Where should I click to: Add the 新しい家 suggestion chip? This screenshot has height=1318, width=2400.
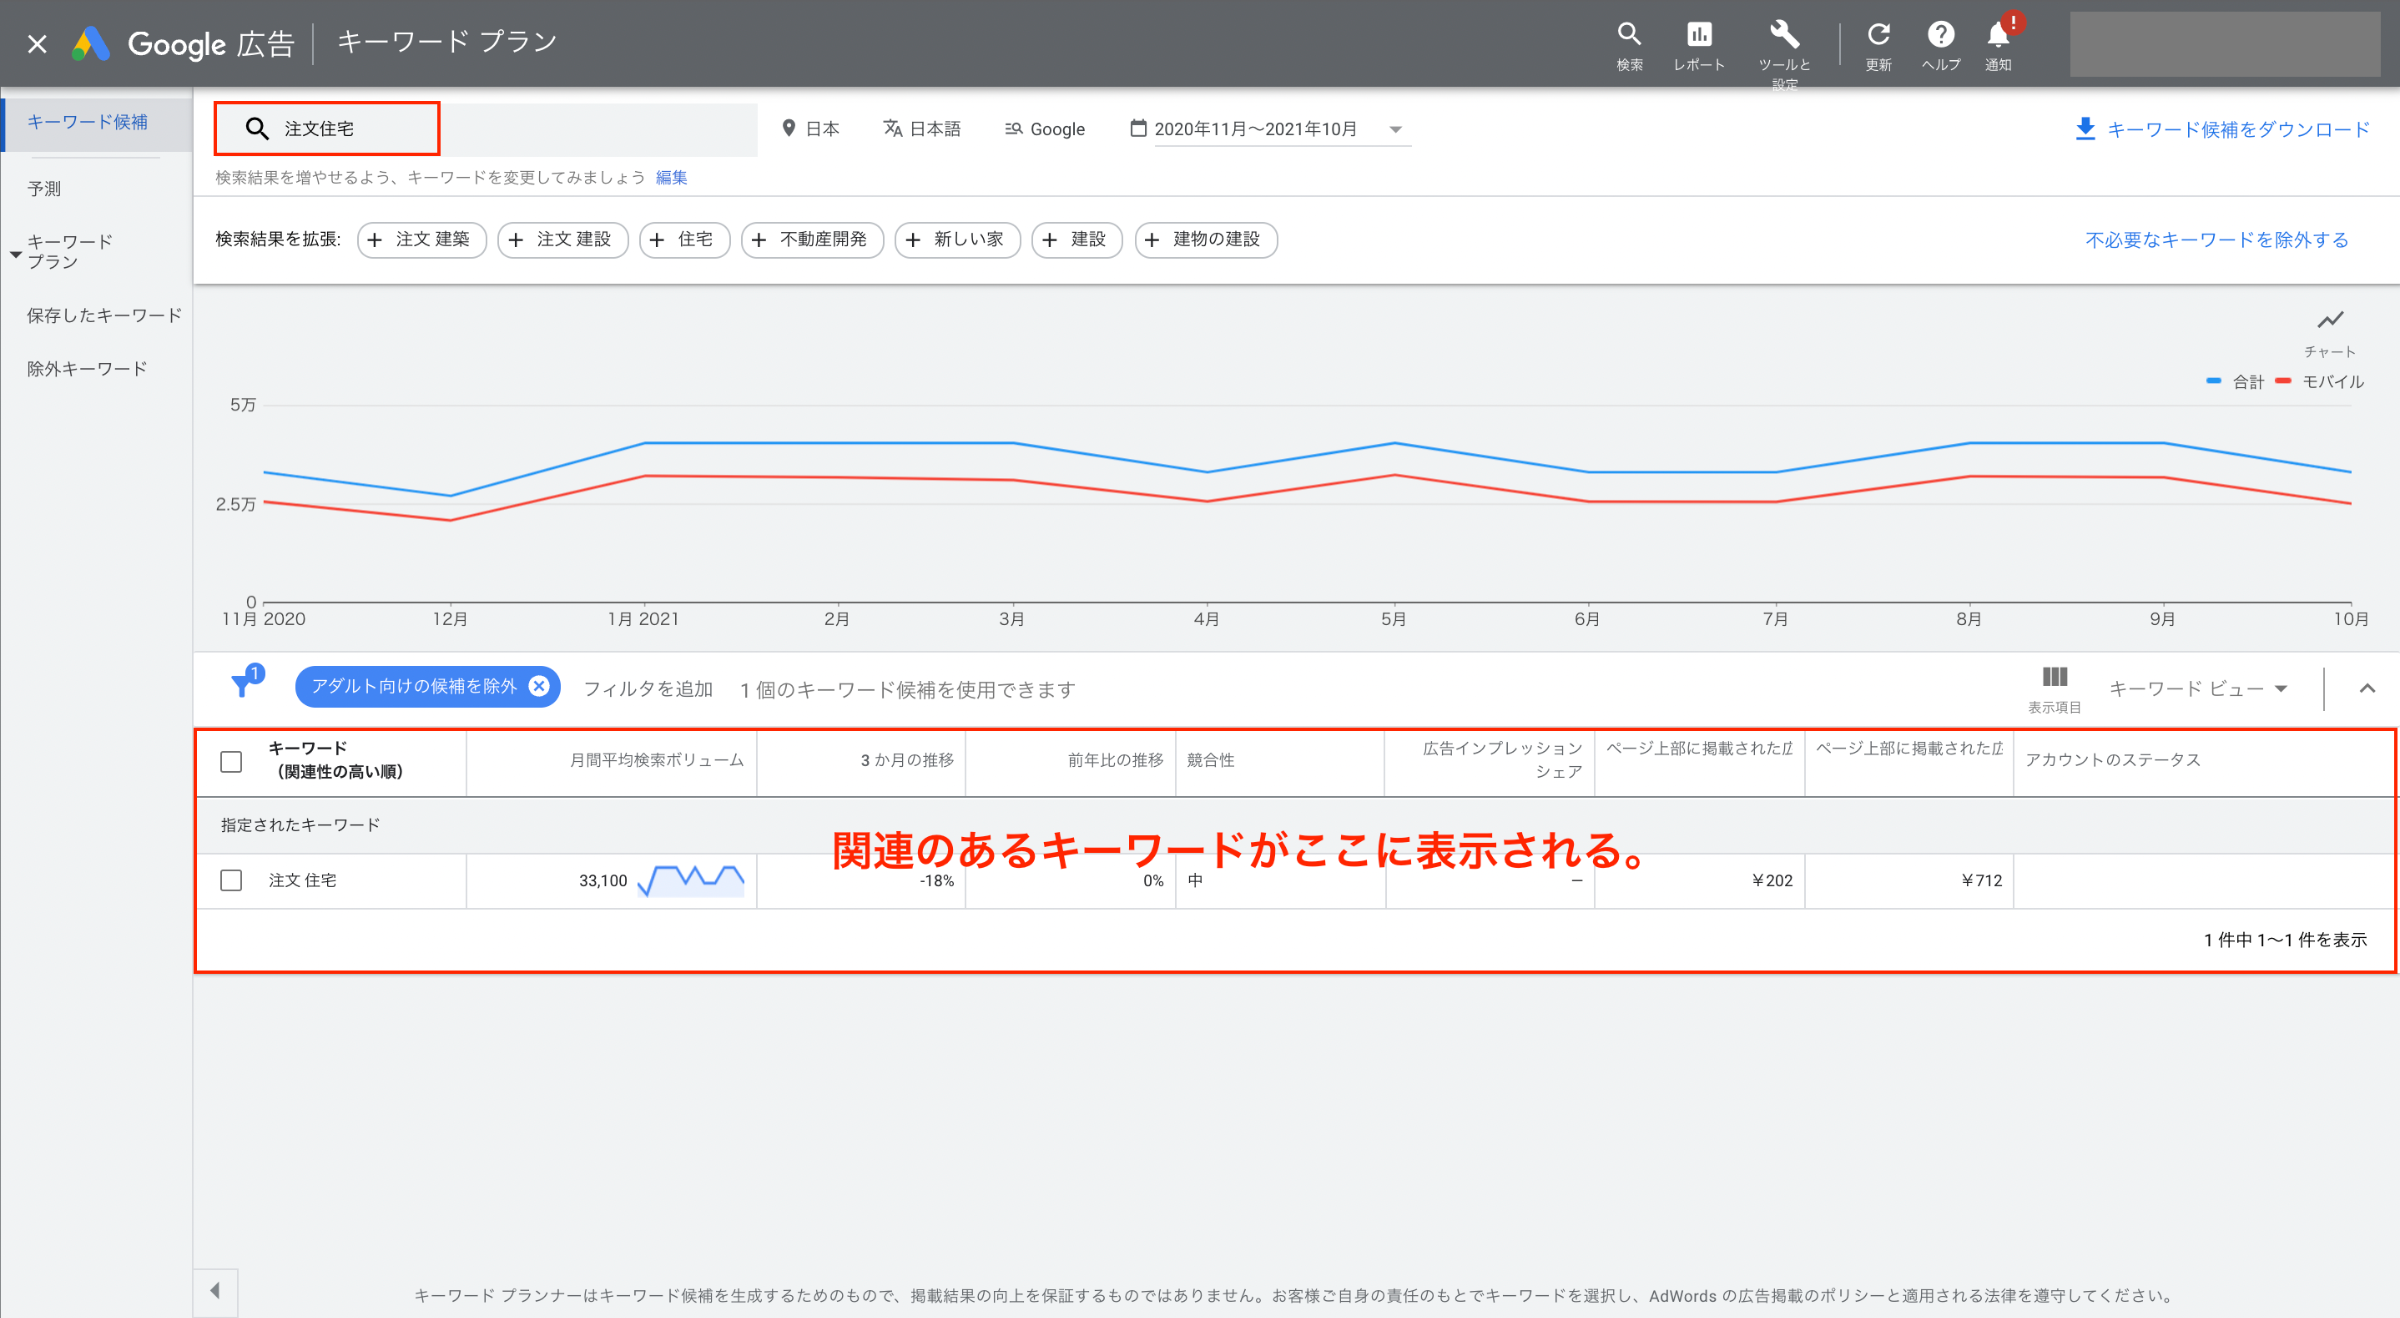click(957, 239)
